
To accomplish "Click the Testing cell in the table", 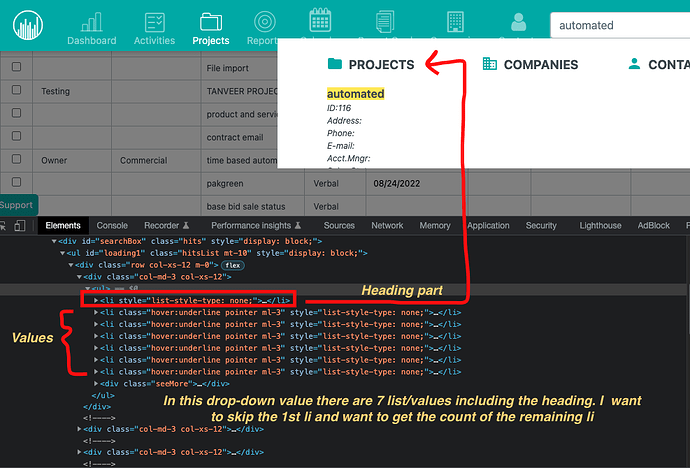I will (55, 91).
